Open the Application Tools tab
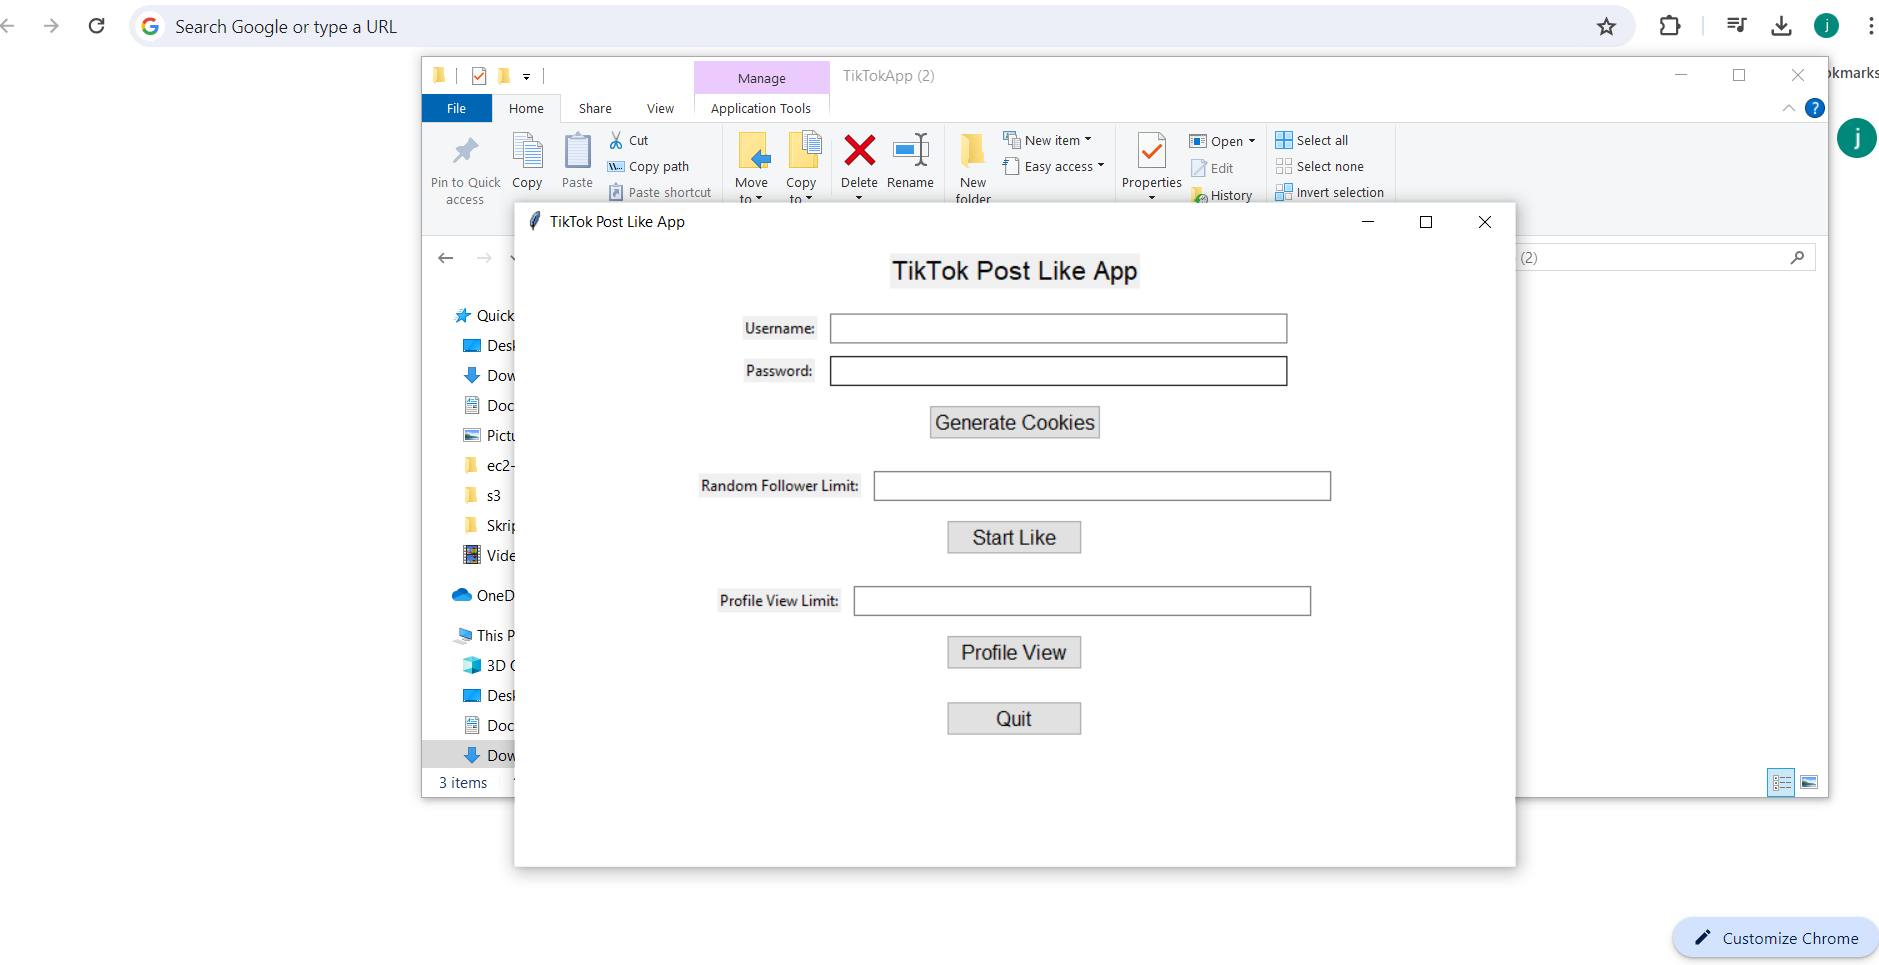The height and width of the screenshot is (965, 1879). pyautogui.click(x=761, y=108)
